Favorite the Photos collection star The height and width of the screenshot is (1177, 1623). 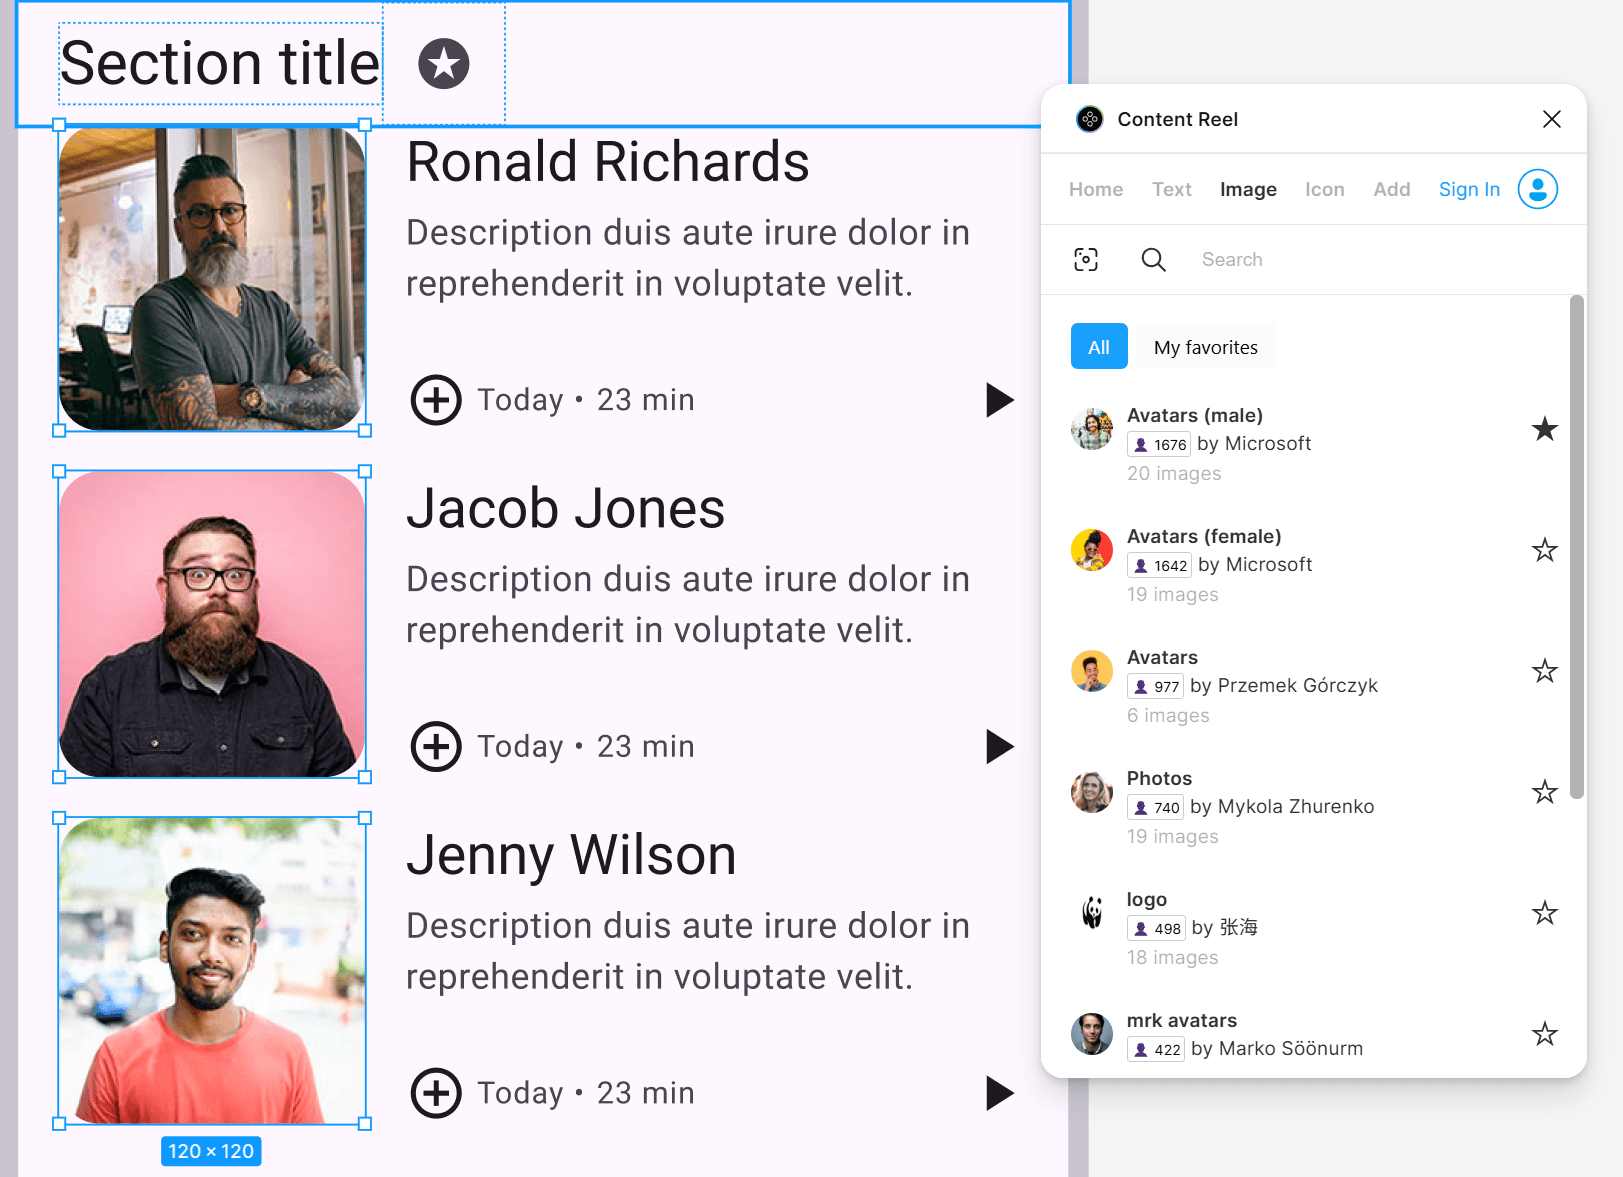point(1545,792)
